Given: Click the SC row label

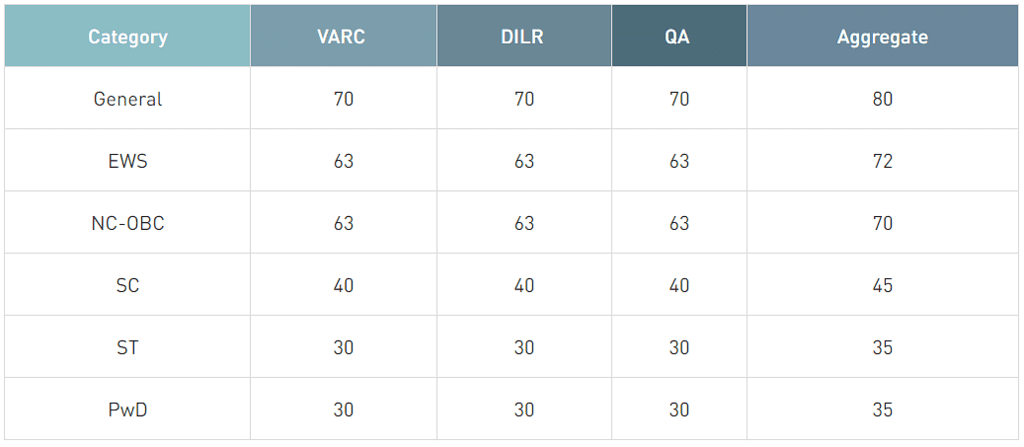Looking at the screenshot, I should click(x=127, y=285).
